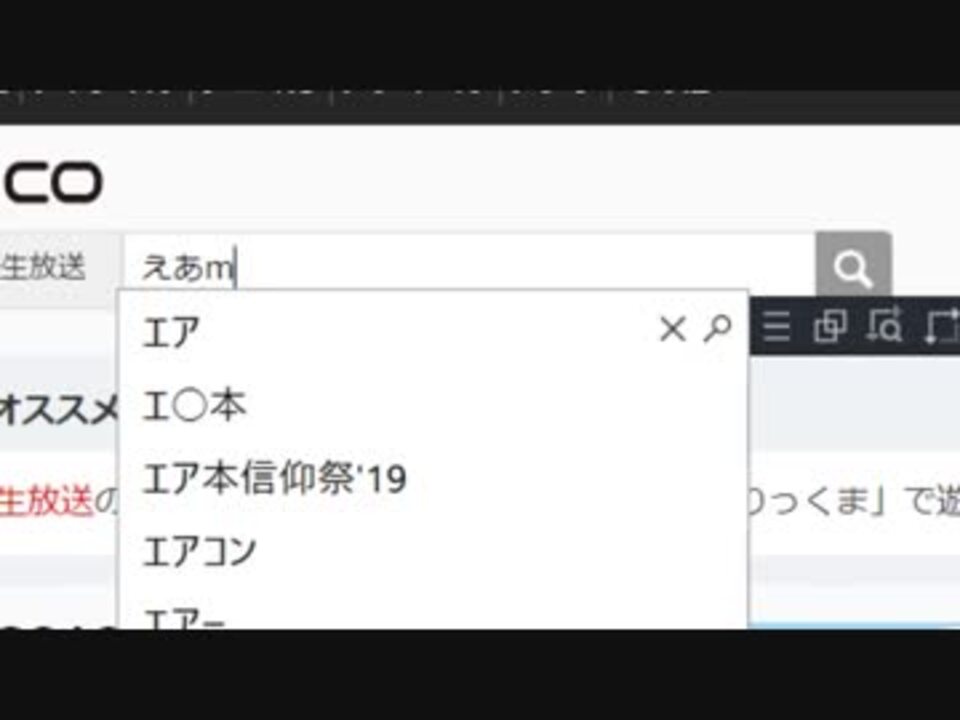960x720 pixels.
Task: Click the CO logo at the top left
Action: [x=51, y=182]
